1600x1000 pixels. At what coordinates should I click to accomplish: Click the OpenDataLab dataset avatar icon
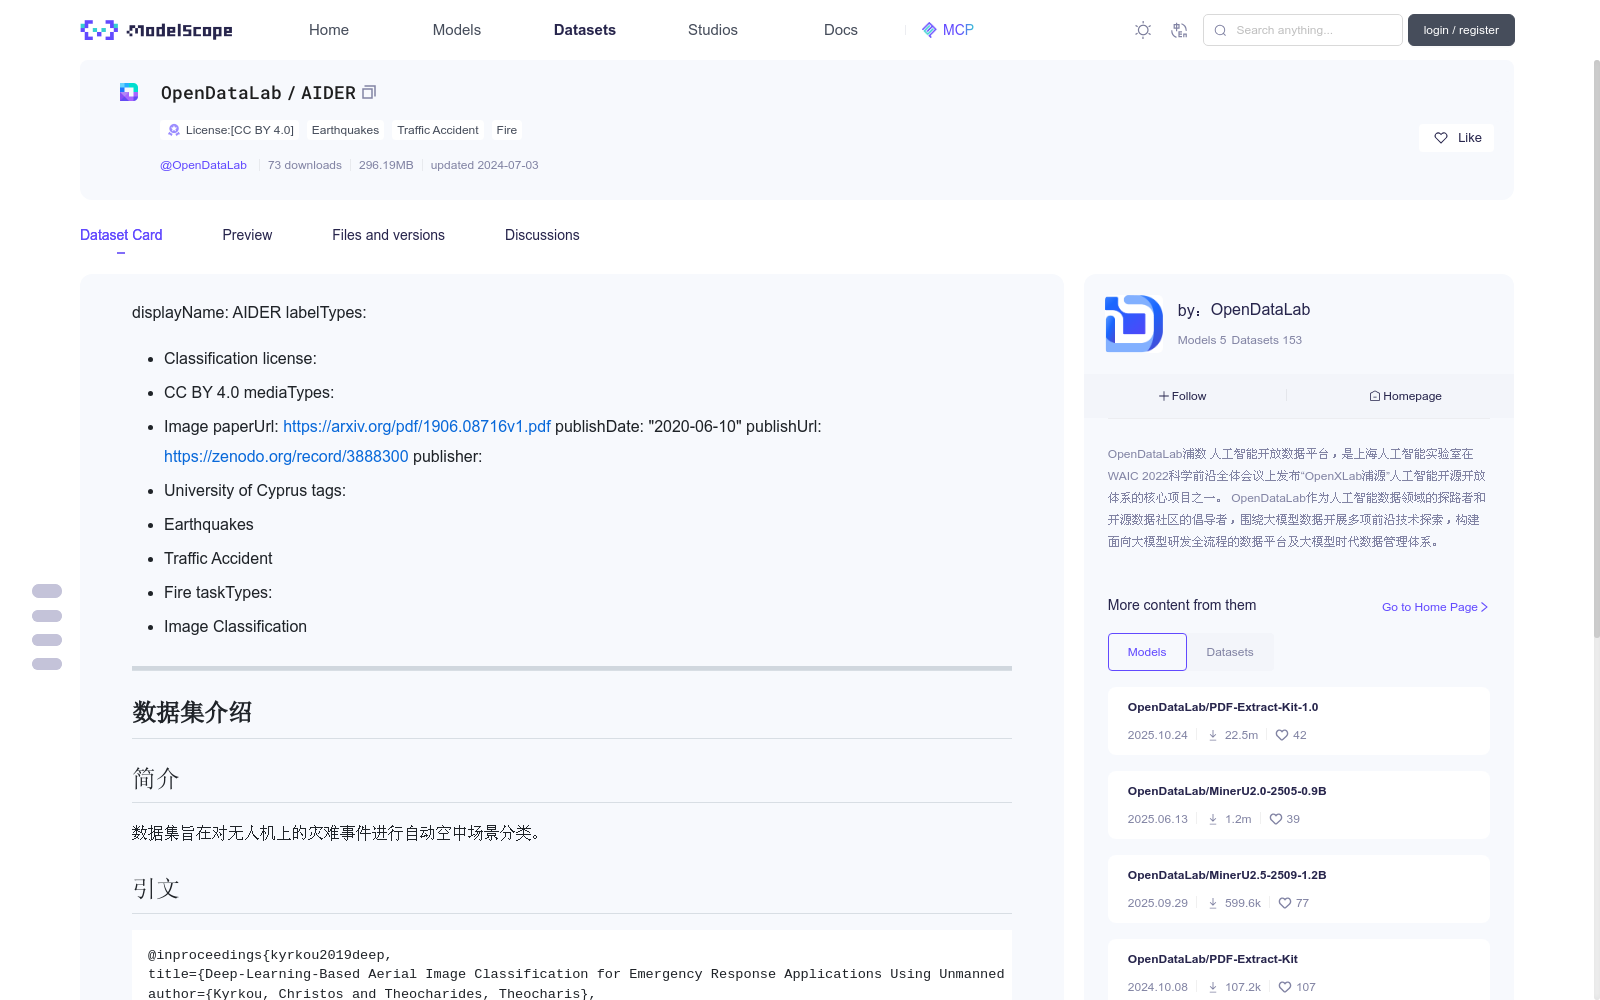tap(129, 92)
